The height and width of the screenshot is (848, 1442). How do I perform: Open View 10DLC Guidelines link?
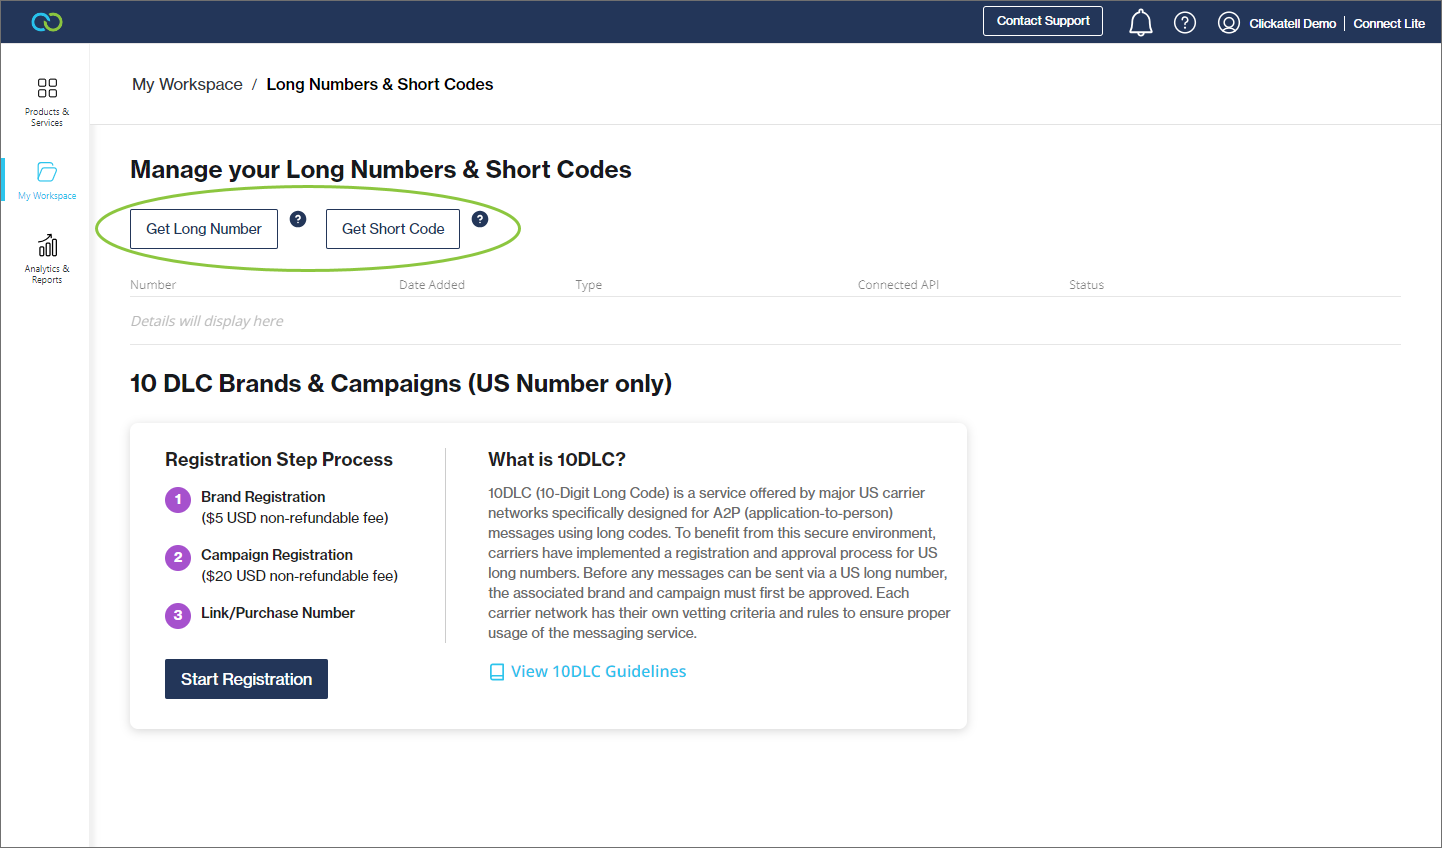(x=598, y=671)
